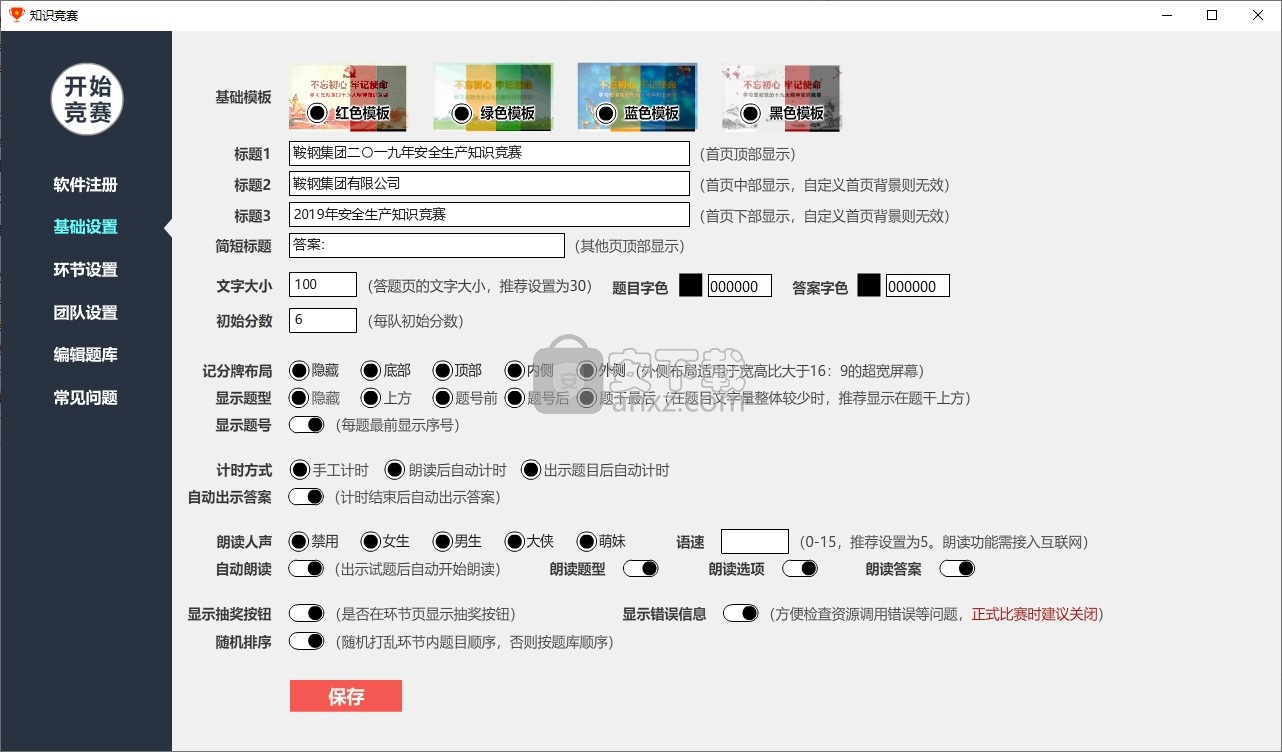
Task: Choose 出示题目后自动计时 timing mode
Action: 529,470
